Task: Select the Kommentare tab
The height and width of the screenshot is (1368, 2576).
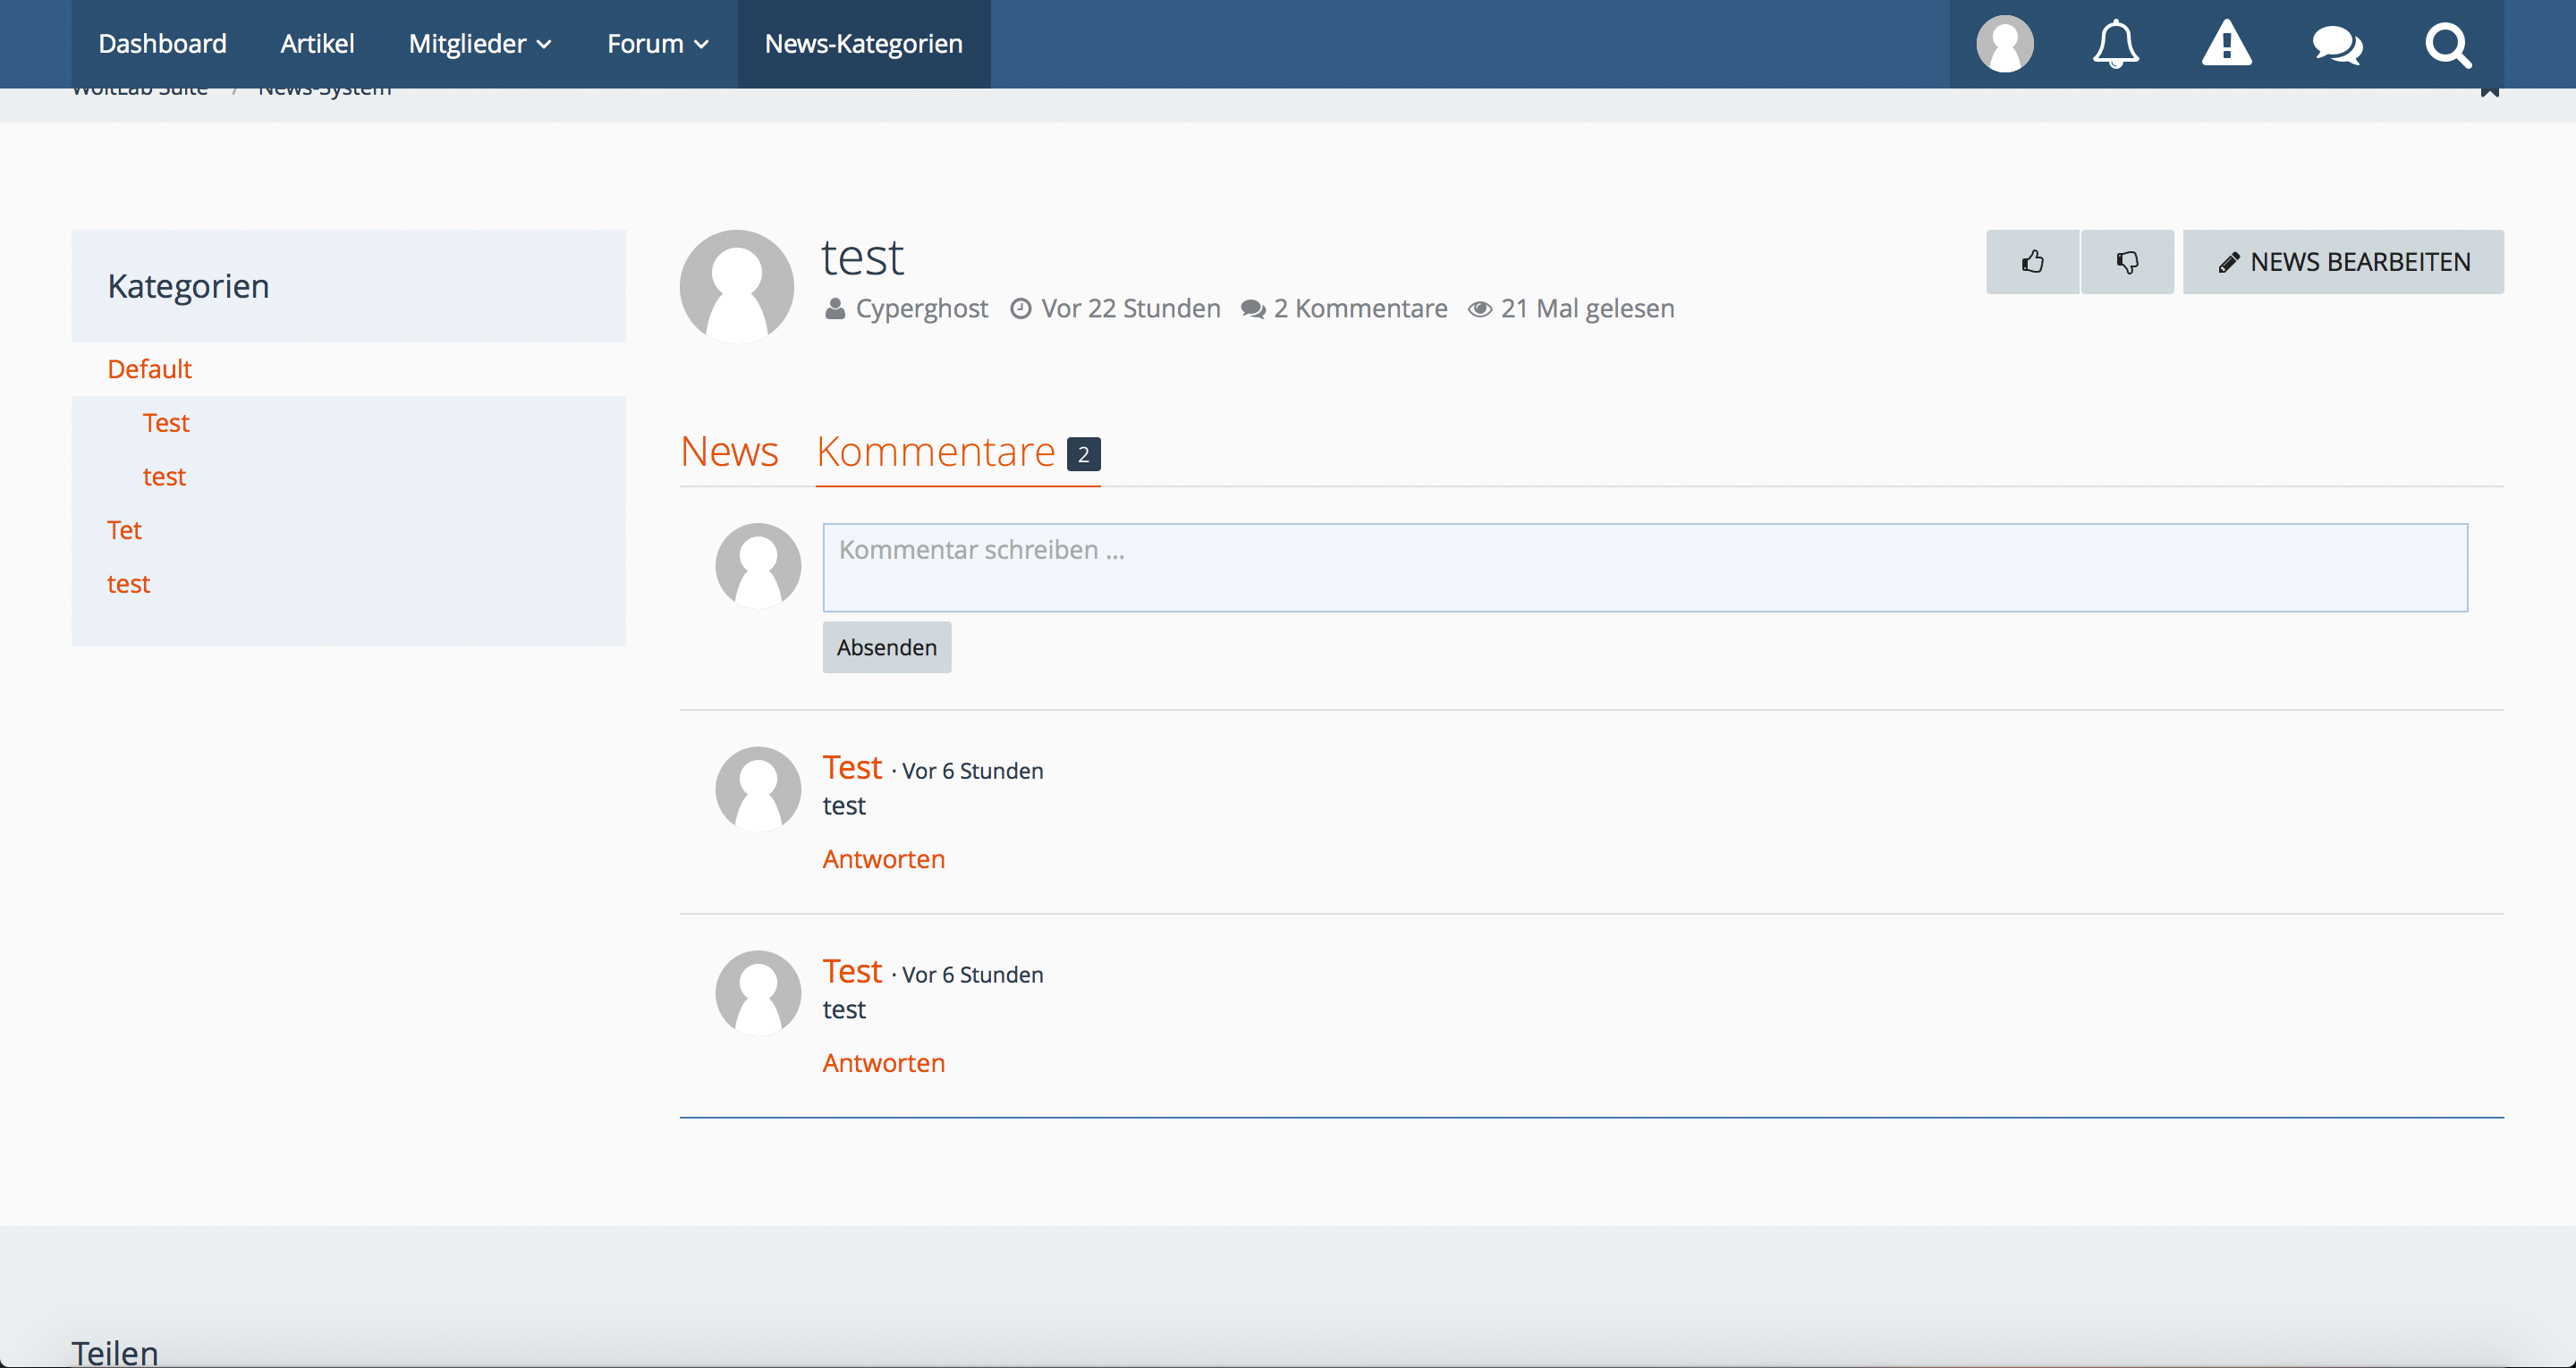Action: point(936,452)
